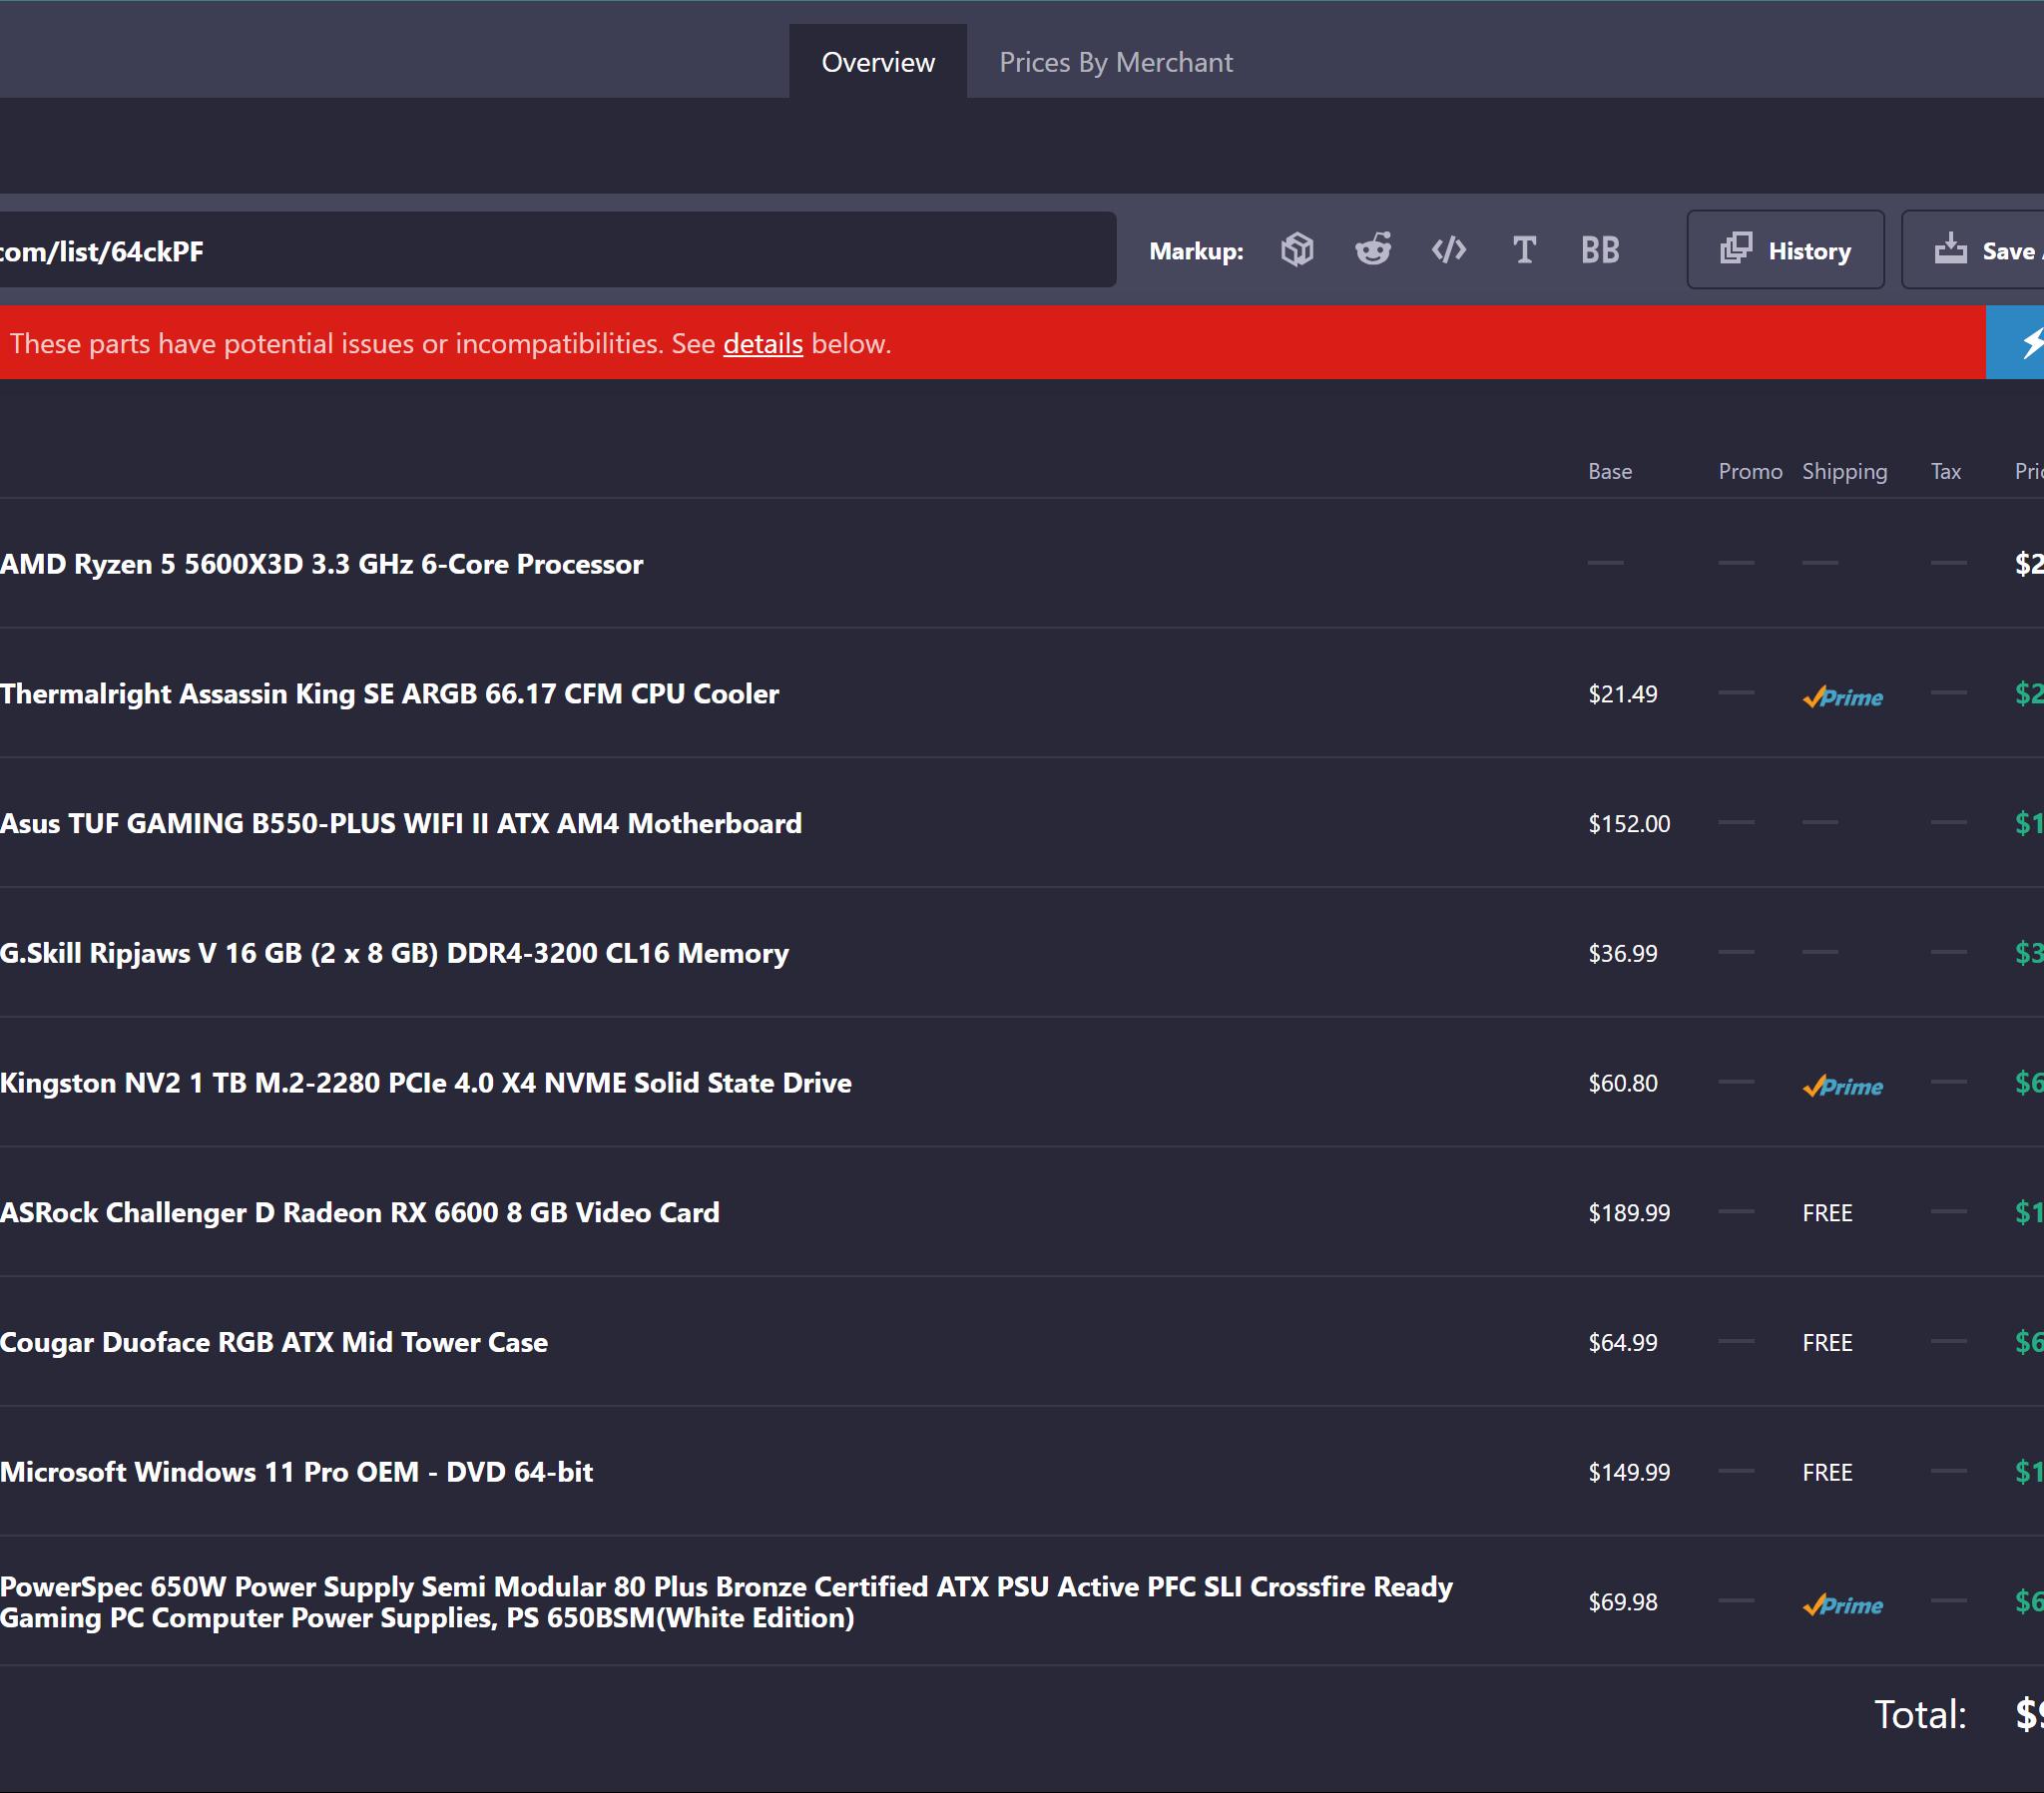This screenshot has height=1793, width=2044.
Task: Click the Shipping column header
Action: [1844, 472]
